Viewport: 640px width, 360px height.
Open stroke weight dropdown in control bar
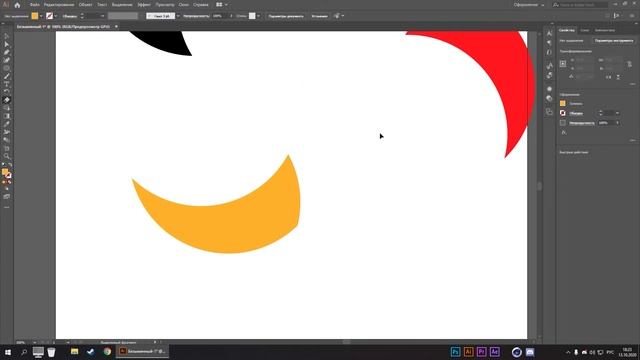coord(102,16)
